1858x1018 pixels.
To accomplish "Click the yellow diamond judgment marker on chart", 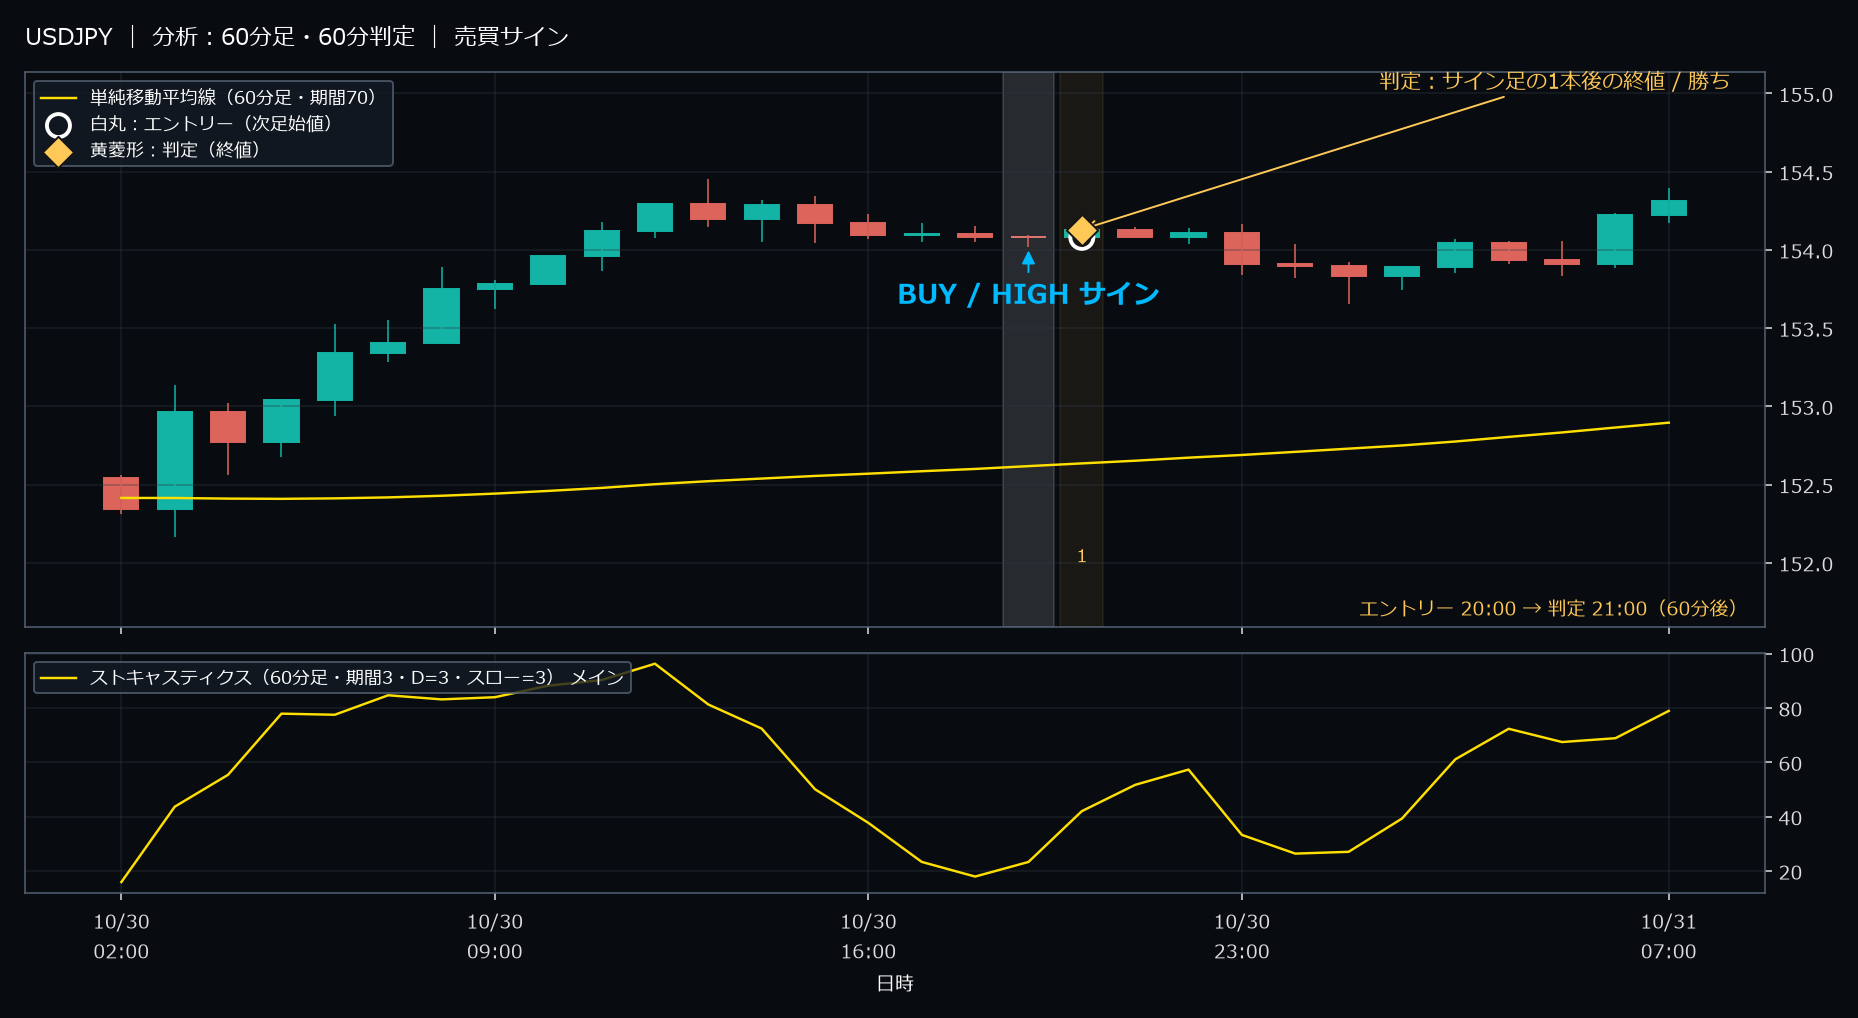I will (x=1082, y=231).
